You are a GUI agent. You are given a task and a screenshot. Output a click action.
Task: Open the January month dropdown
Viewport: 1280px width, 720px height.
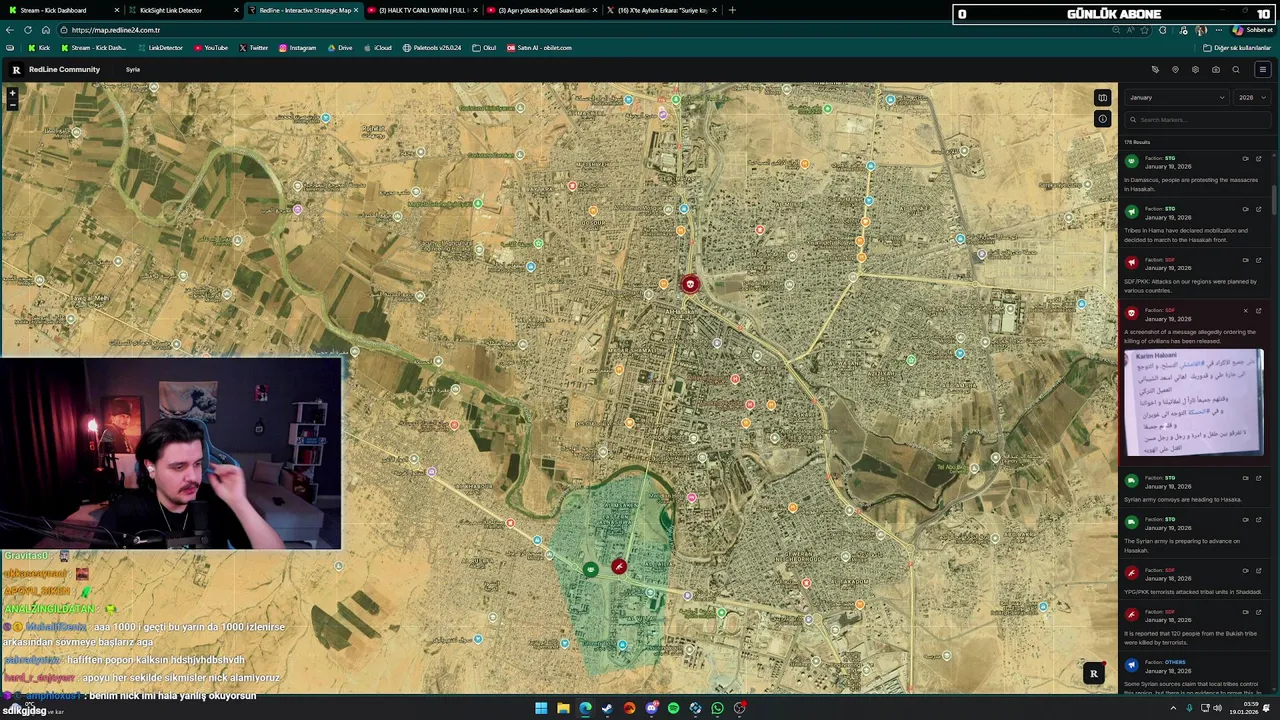pyautogui.click(x=1177, y=98)
